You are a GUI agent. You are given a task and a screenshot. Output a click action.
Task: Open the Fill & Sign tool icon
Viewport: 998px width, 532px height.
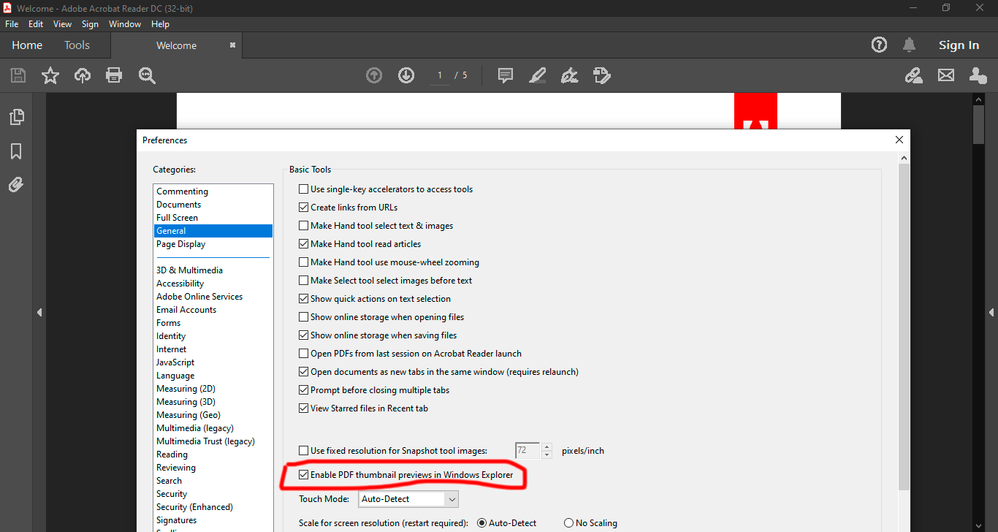(x=570, y=76)
